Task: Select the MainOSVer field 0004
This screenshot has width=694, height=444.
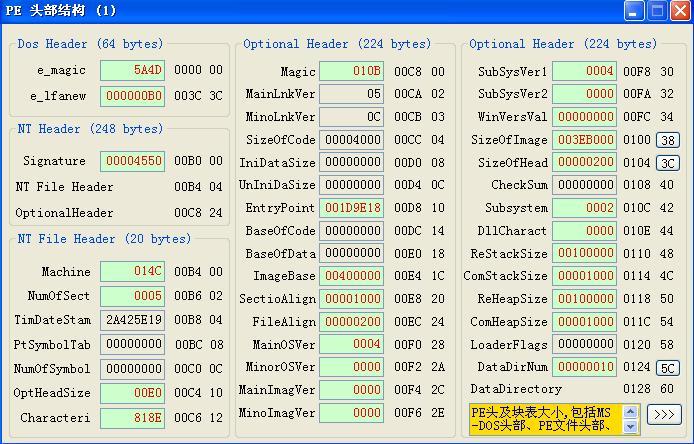Action: coord(351,344)
